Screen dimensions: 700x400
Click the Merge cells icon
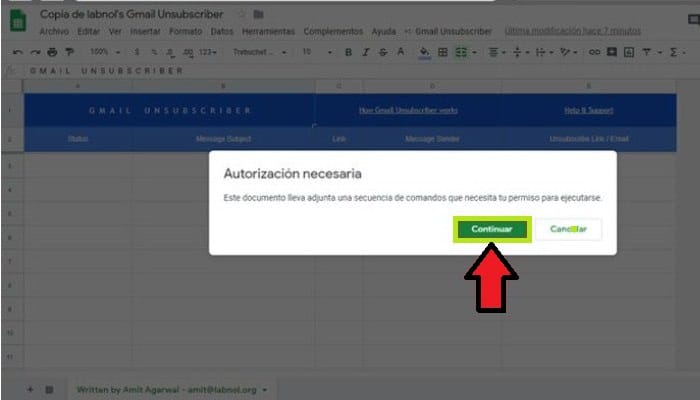[x=461, y=53]
